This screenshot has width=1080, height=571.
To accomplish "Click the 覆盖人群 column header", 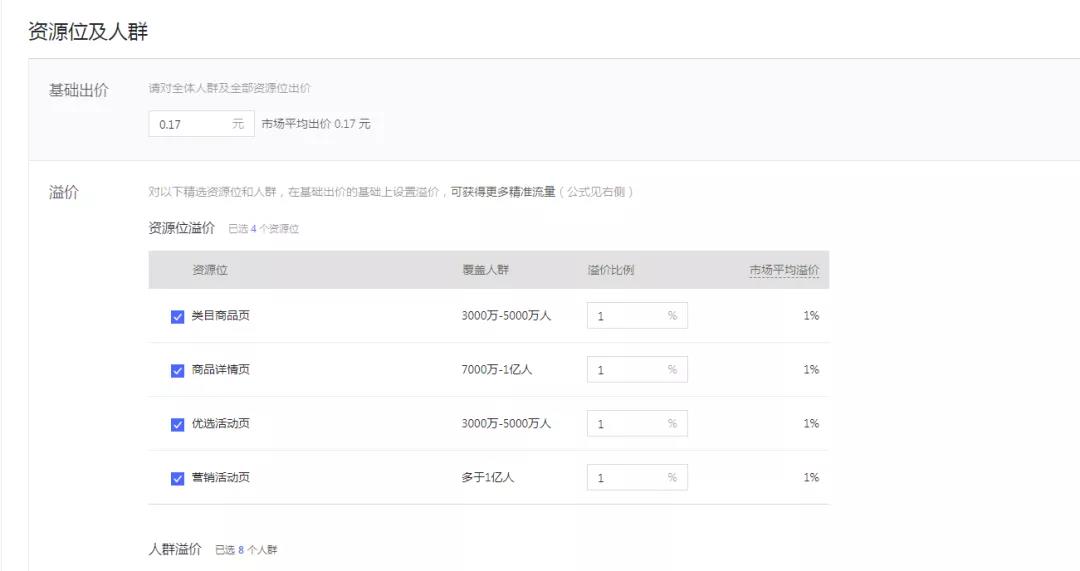I will 485,270.
